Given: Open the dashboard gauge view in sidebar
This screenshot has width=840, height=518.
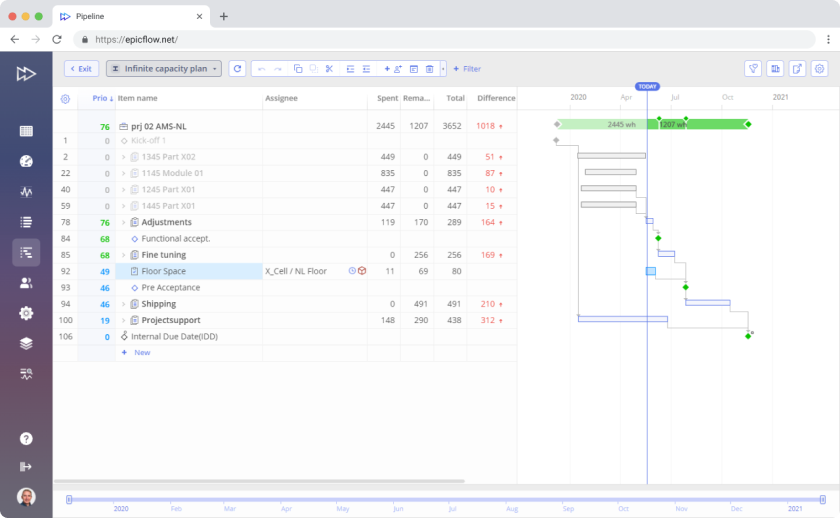Looking at the screenshot, I should point(26,161).
